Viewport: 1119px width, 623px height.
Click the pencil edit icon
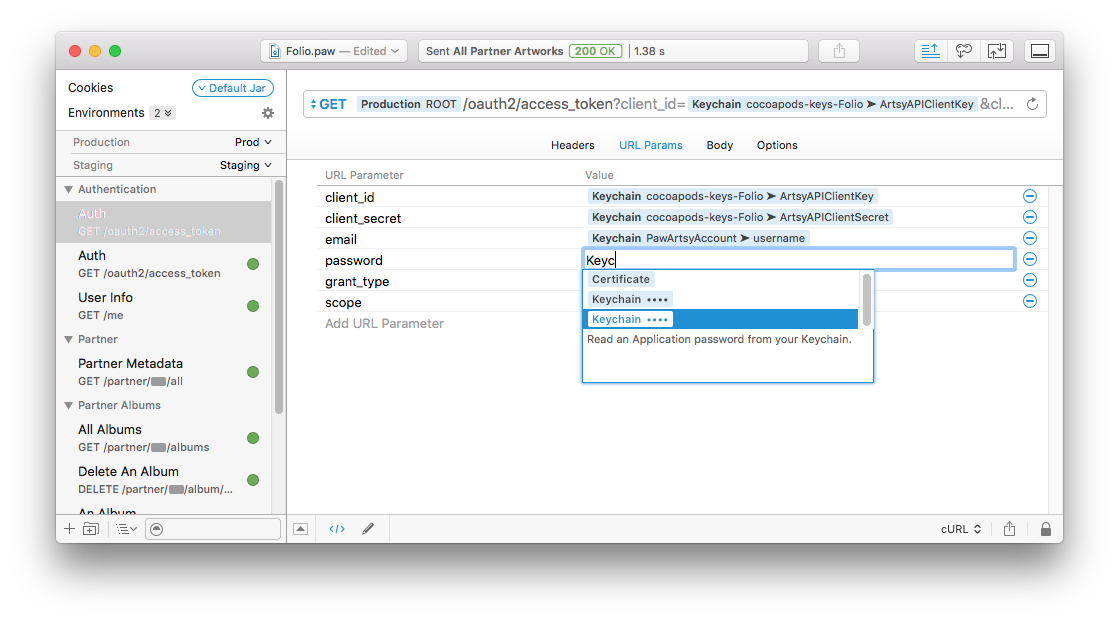(368, 529)
